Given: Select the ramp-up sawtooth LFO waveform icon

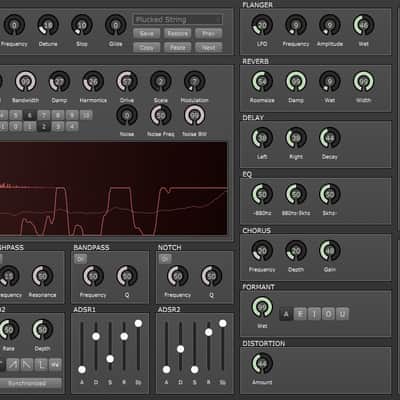Looking at the screenshot, I should 13,364.
